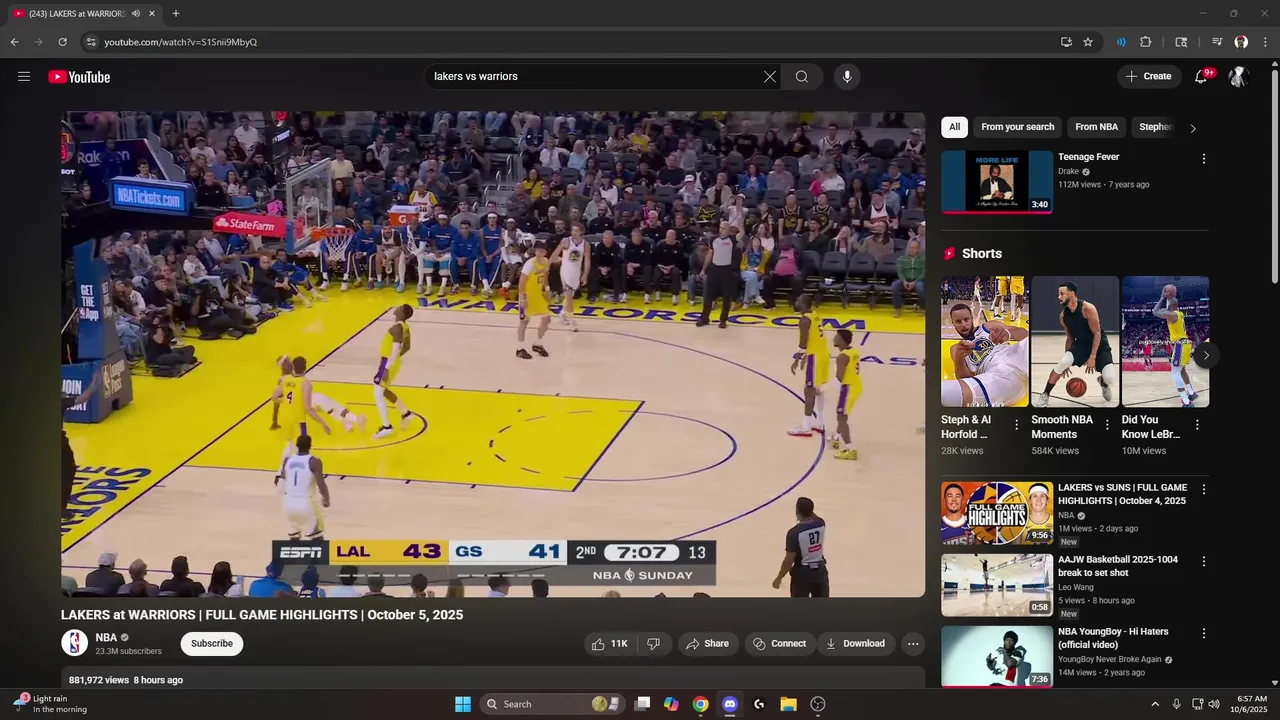Open options for Did You Know short
Image resolution: width=1280 pixels, height=720 pixels.
pyautogui.click(x=1197, y=425)
